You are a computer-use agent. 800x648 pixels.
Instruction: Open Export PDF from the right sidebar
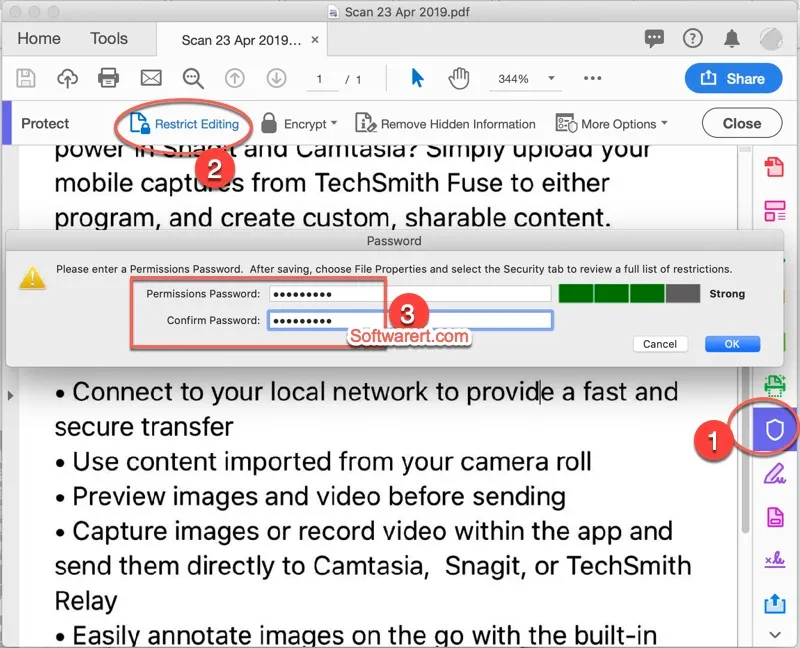[775, 168]
